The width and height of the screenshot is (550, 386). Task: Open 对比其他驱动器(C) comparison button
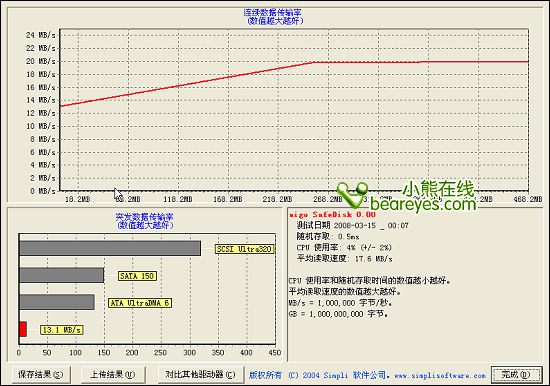tap(201, 374)
